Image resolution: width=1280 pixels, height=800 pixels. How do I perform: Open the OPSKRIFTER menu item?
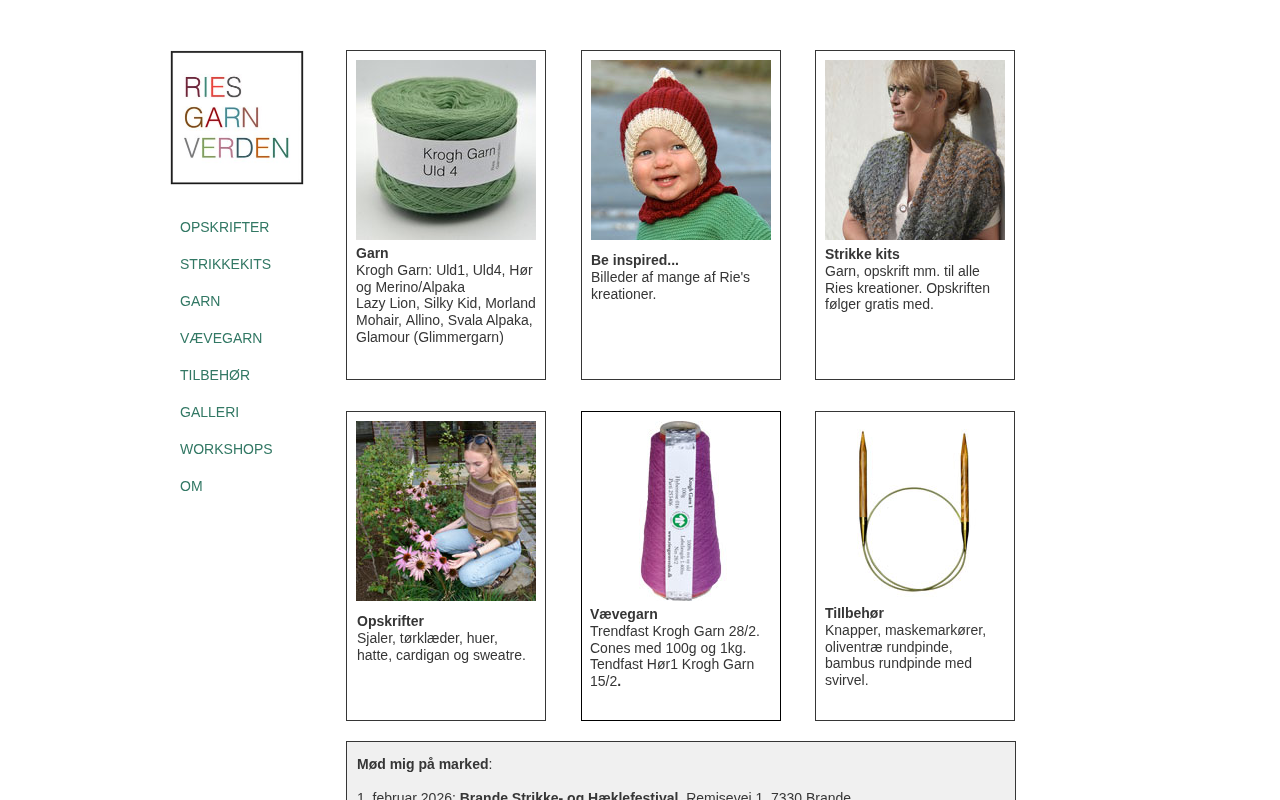point(225,227)
